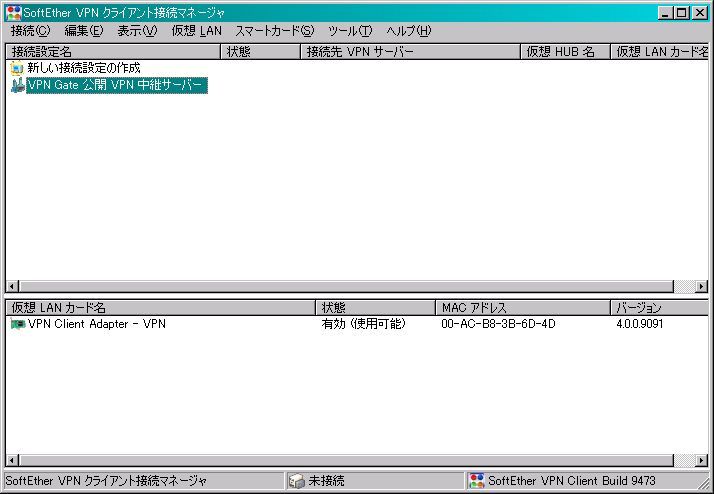The height and width of the screenshot is (494, 714).
Task: Open the ツール(T) menu
Action: click(350, 31)
